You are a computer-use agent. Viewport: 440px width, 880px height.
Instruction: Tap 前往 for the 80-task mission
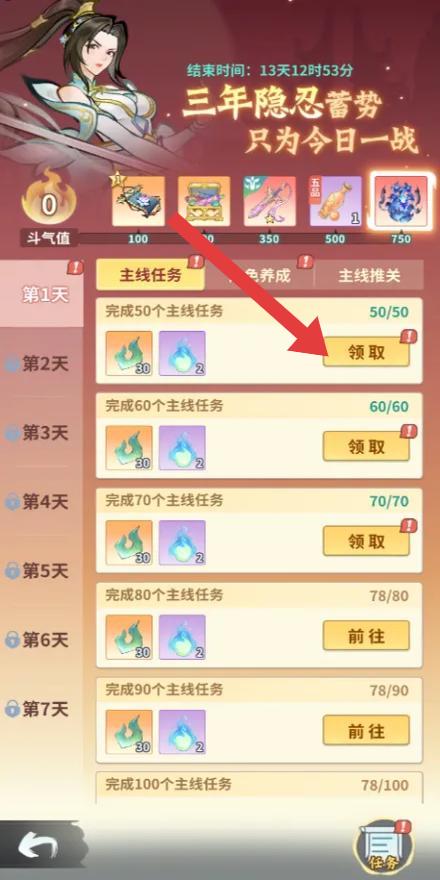click(366, 636)
